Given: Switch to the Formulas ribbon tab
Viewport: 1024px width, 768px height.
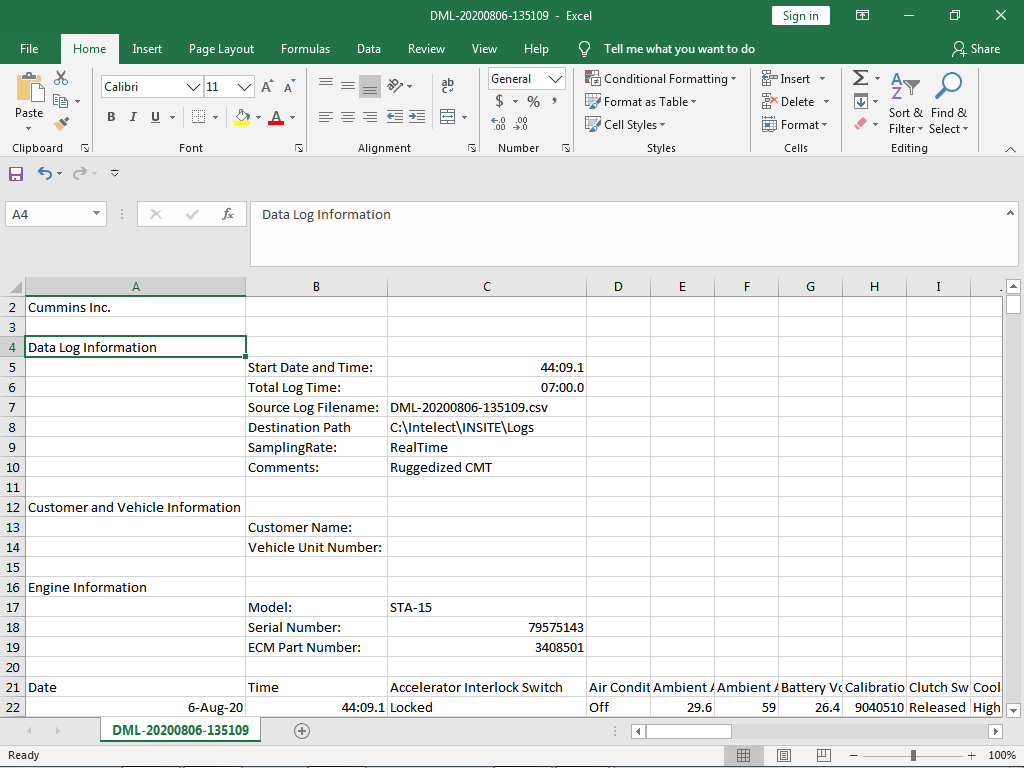Looking at the screenshot, I should [x=305, y=48].
